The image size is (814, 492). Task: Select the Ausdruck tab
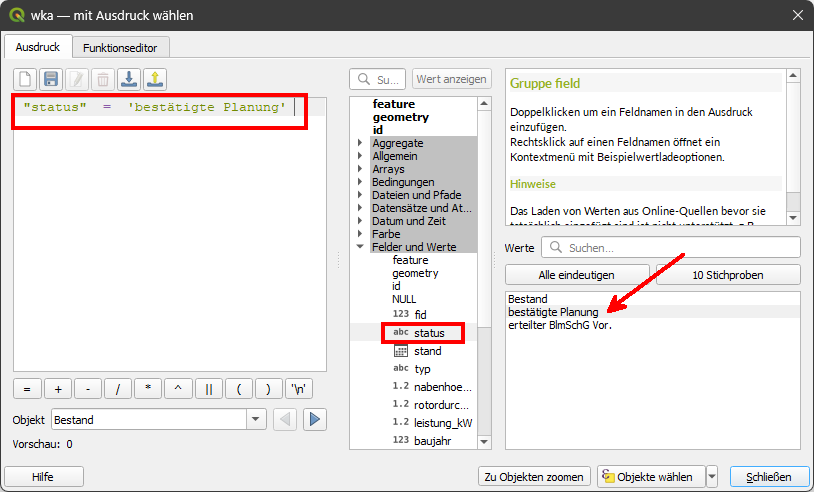click(x=37, y=47)
